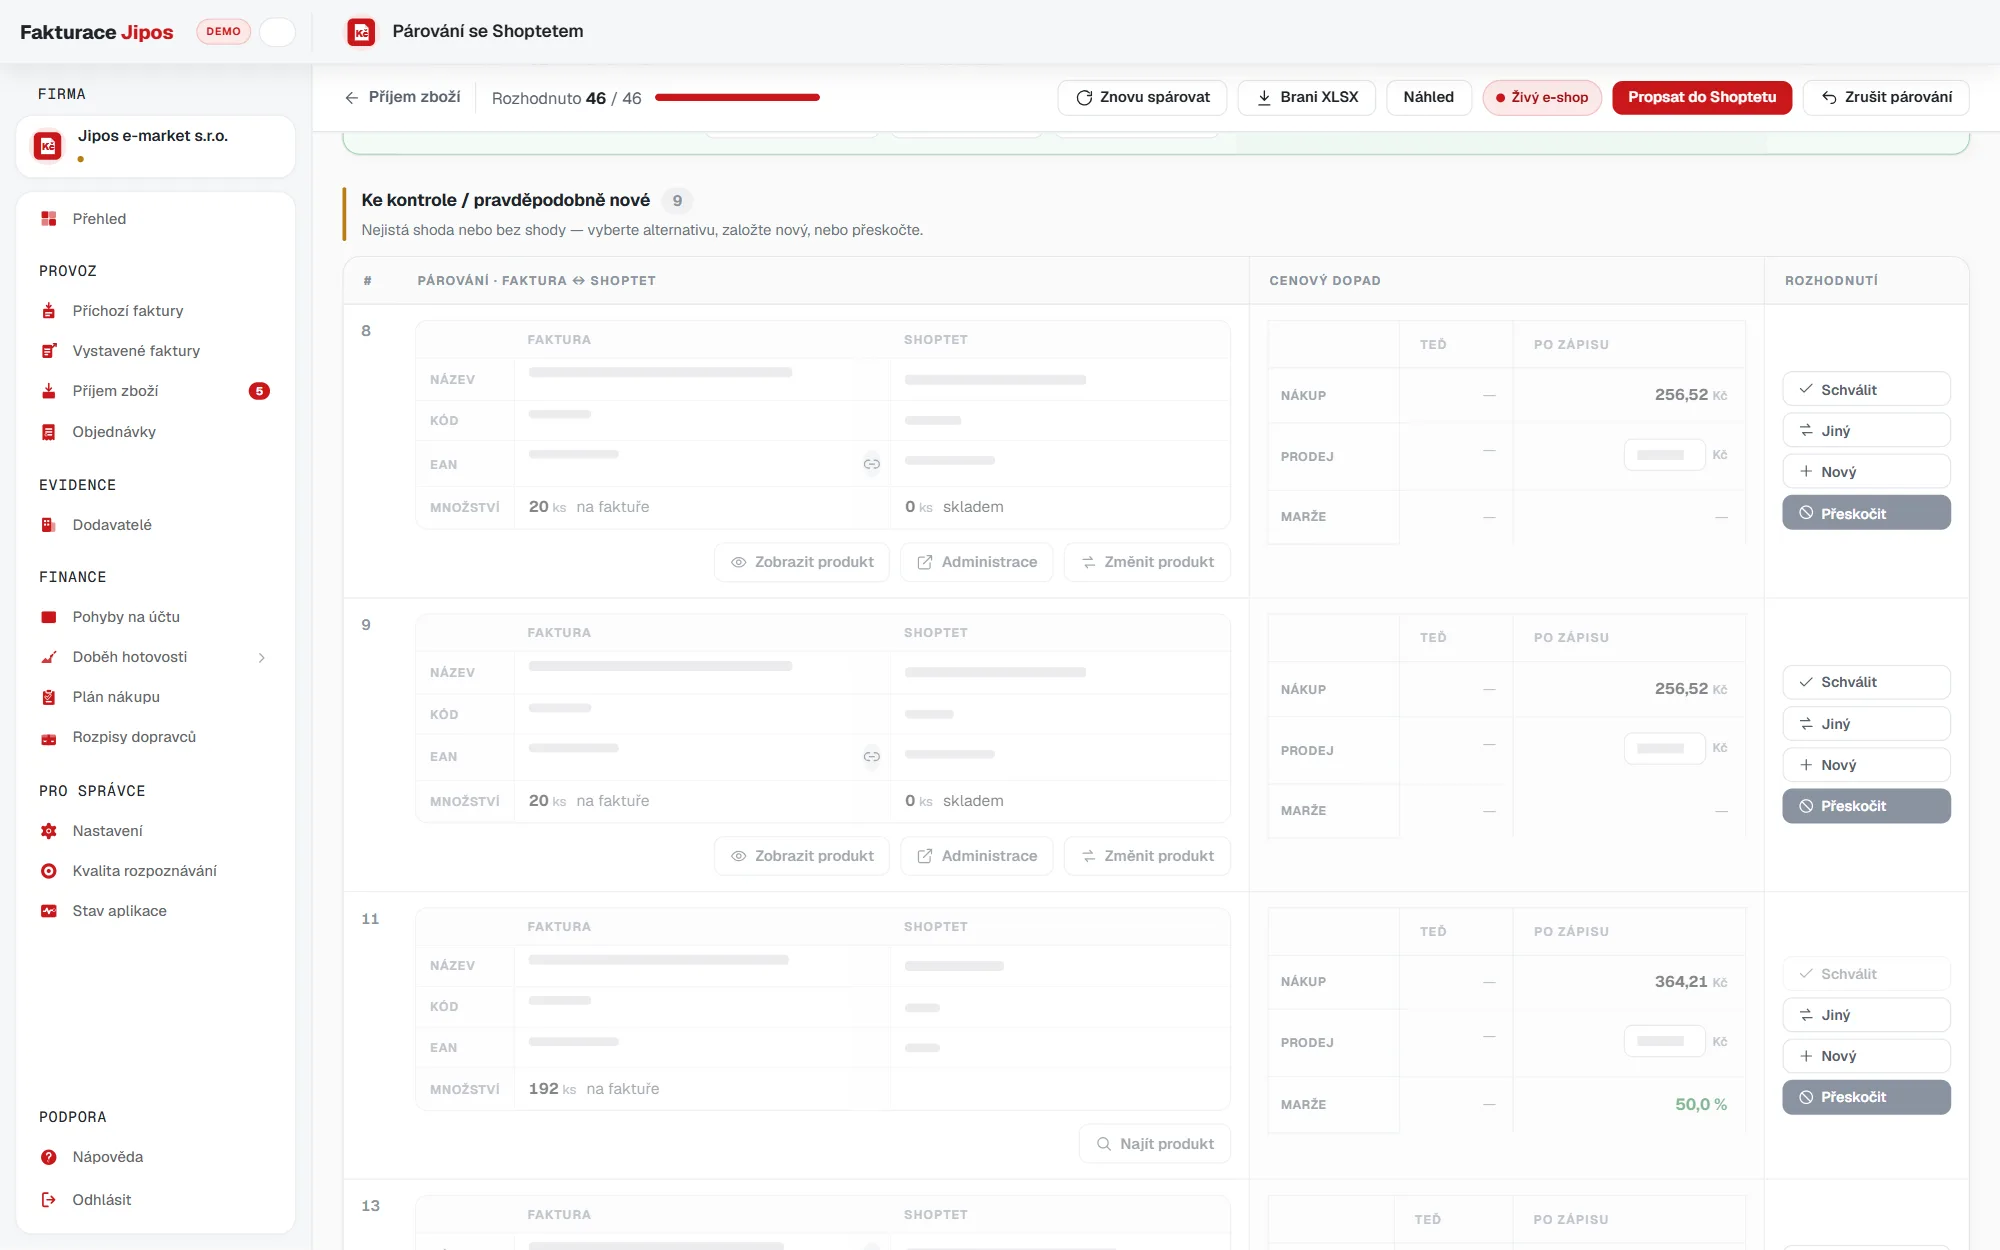Click Propsat do Shoptetu button
The width and height of the screenshot is (2000, 1250).
click(x=1702, y=97)
